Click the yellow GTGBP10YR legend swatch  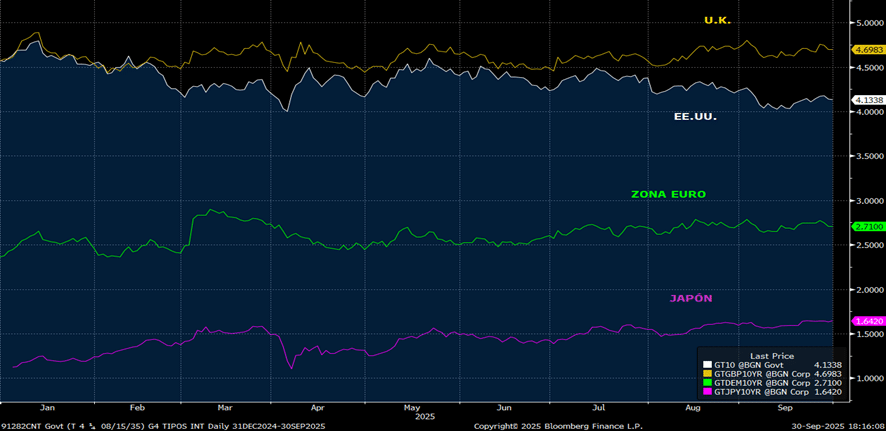tap(706, 374)
